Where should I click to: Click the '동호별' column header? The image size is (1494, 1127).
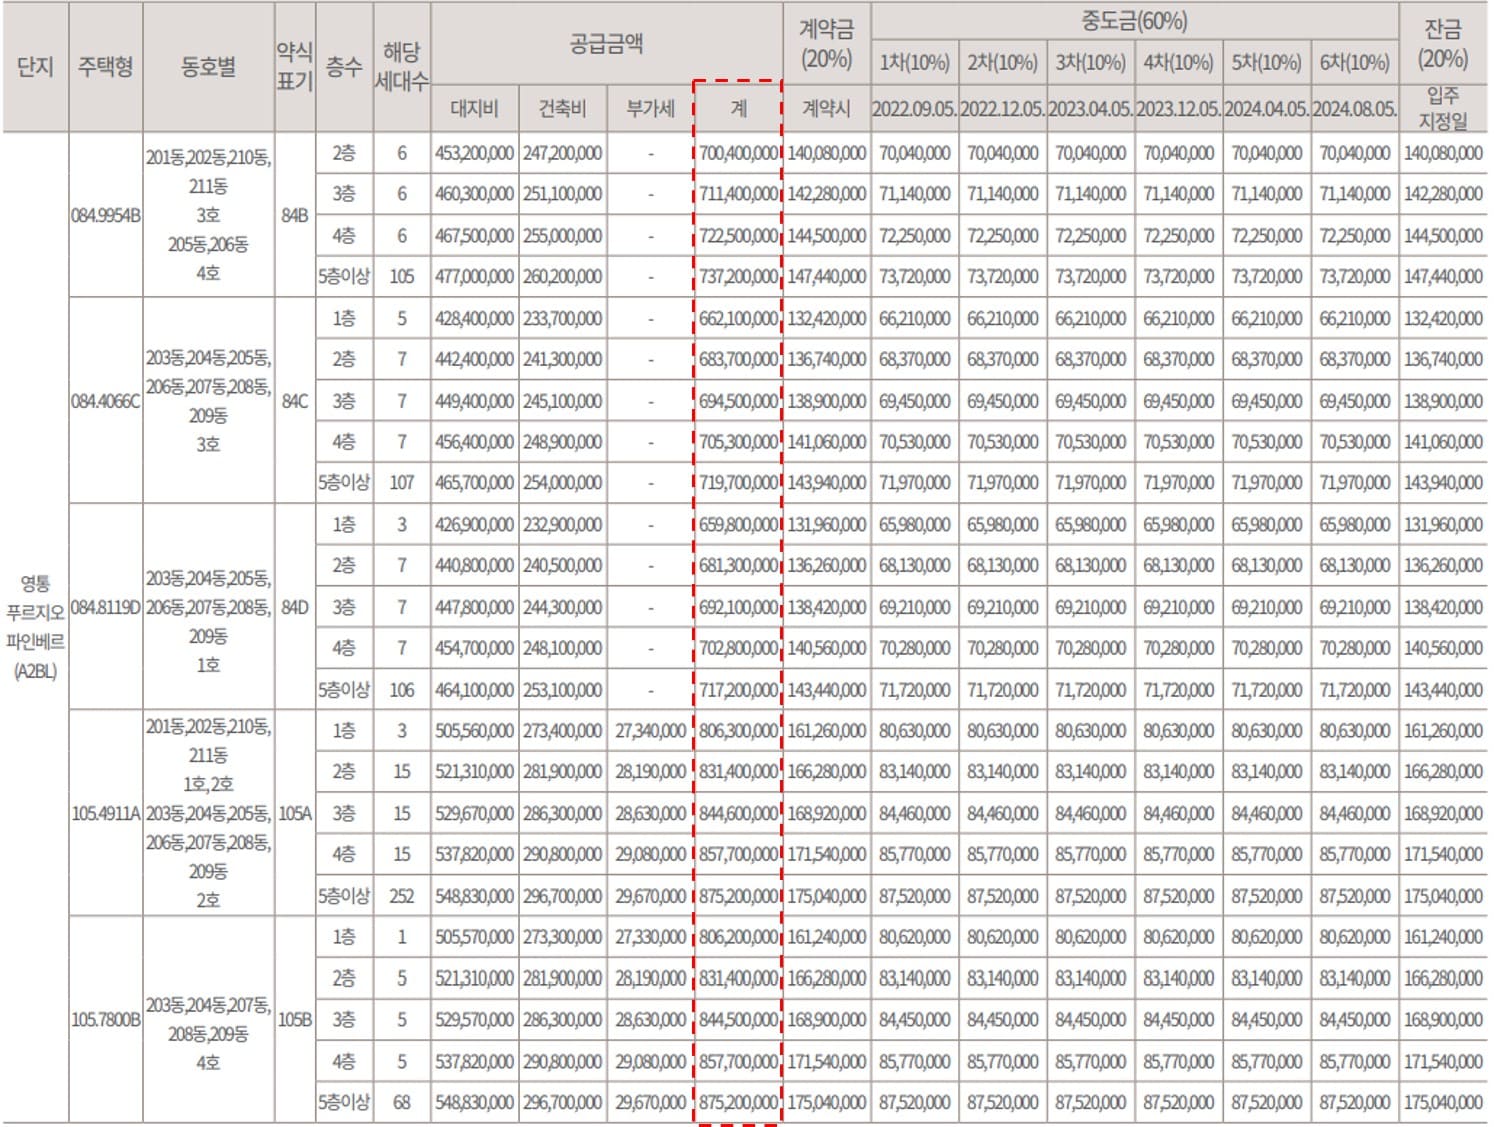point(208,67)
